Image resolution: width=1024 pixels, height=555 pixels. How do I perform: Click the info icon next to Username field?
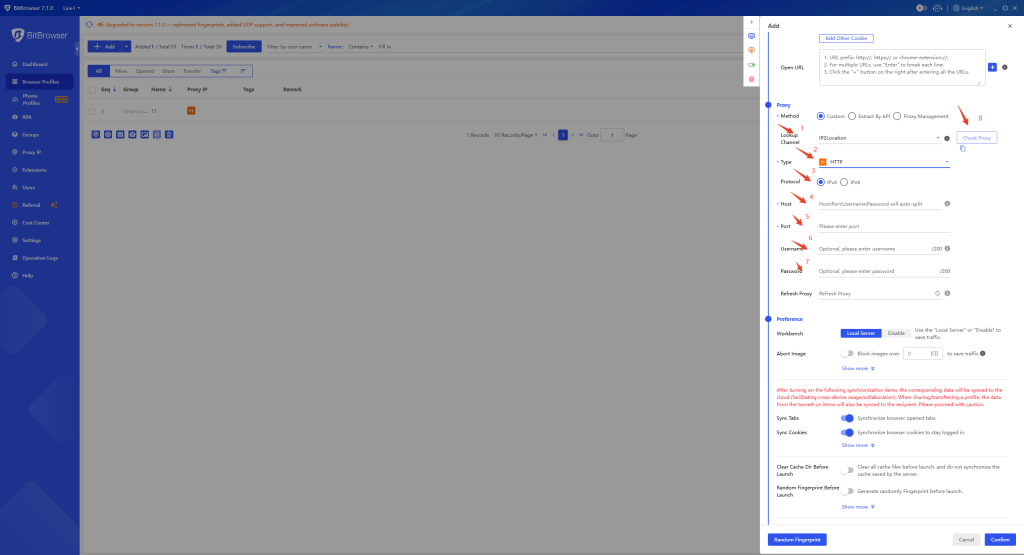coord(946,249)
